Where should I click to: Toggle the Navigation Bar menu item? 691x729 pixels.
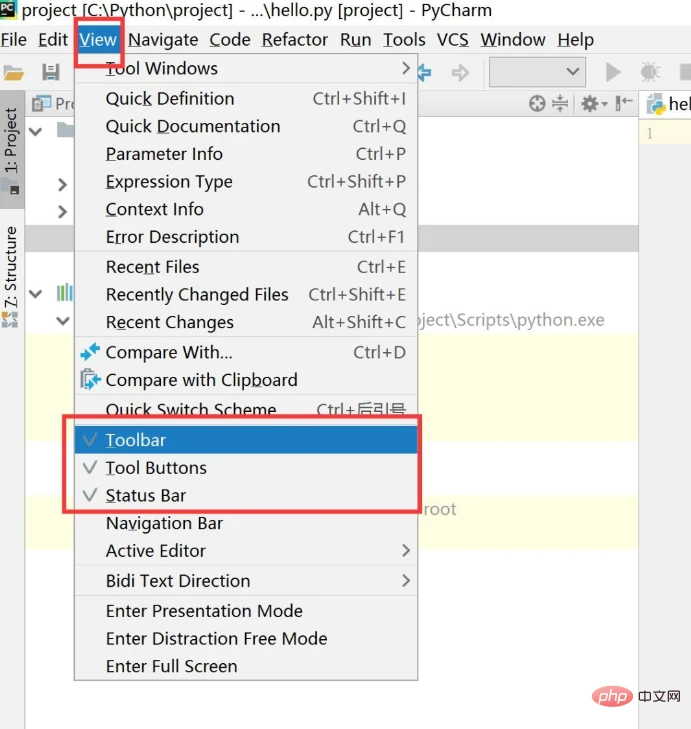246,523
